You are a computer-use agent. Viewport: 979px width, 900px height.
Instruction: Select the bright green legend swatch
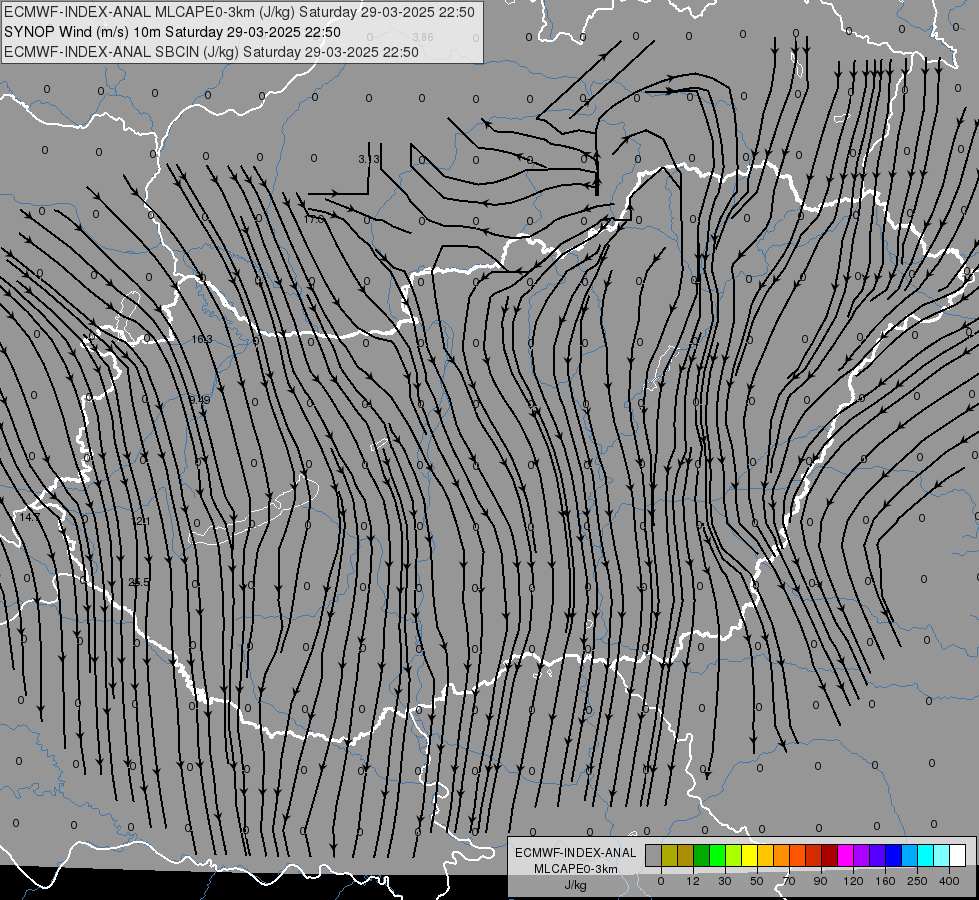(718, 855)
